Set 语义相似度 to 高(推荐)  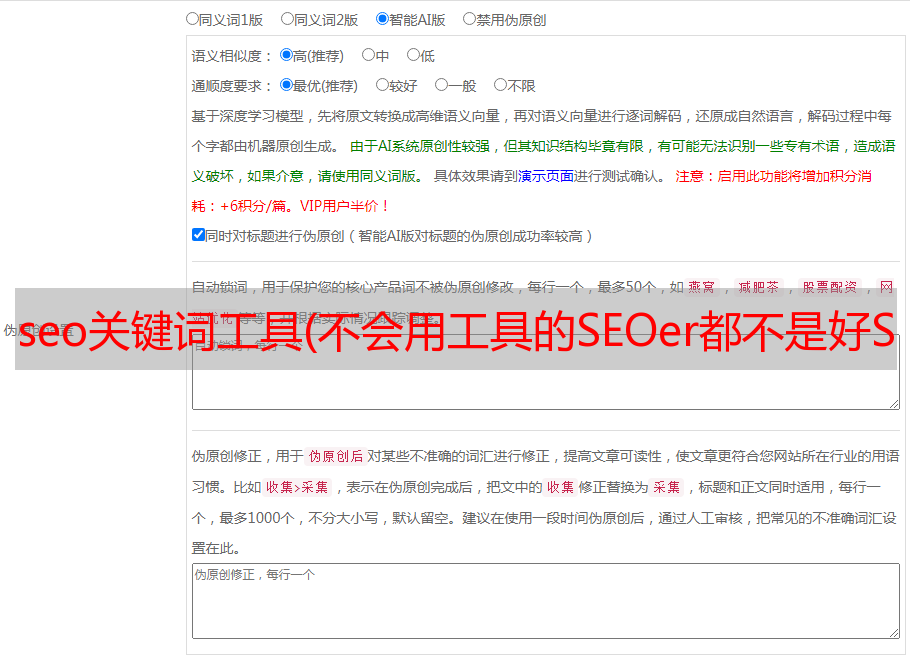coord(286,56)
